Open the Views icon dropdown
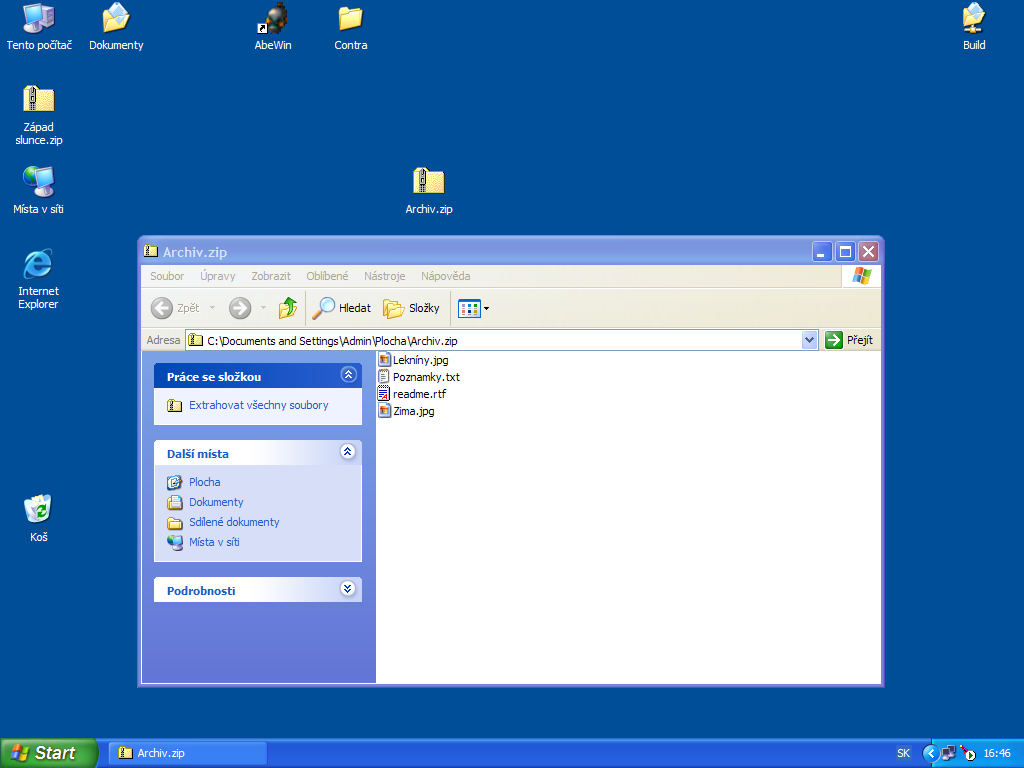 pos(474,308)
